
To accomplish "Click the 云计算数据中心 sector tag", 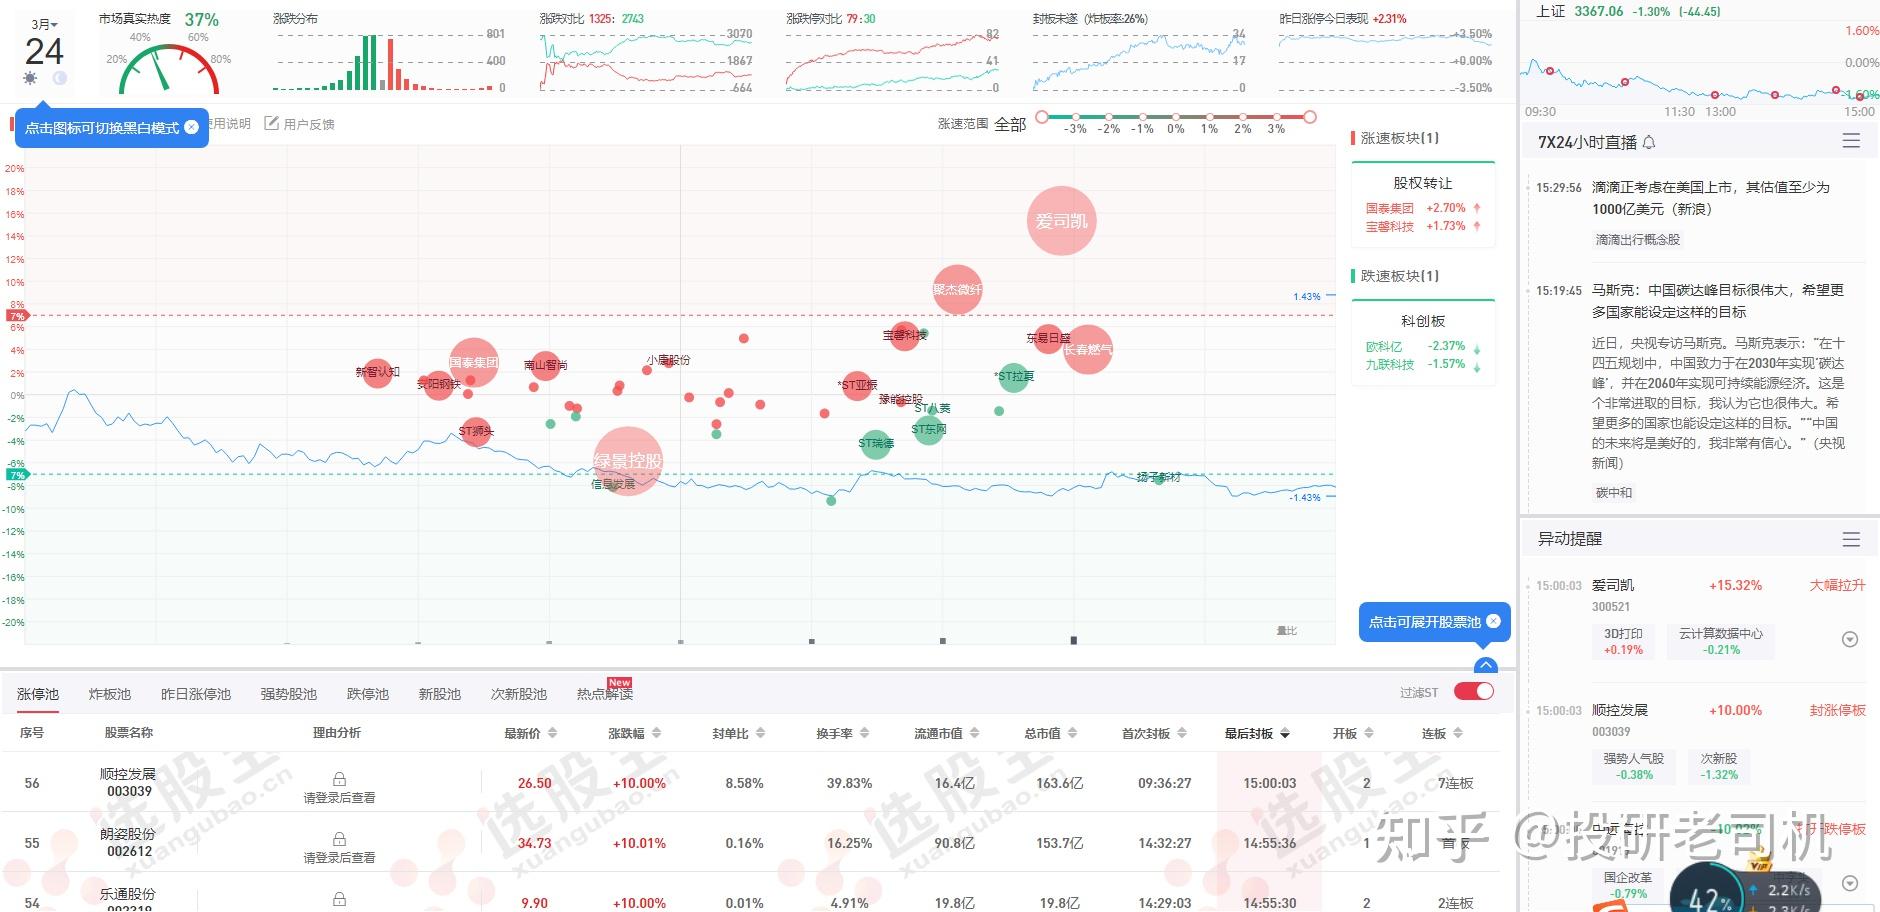I will [1720, 641].
